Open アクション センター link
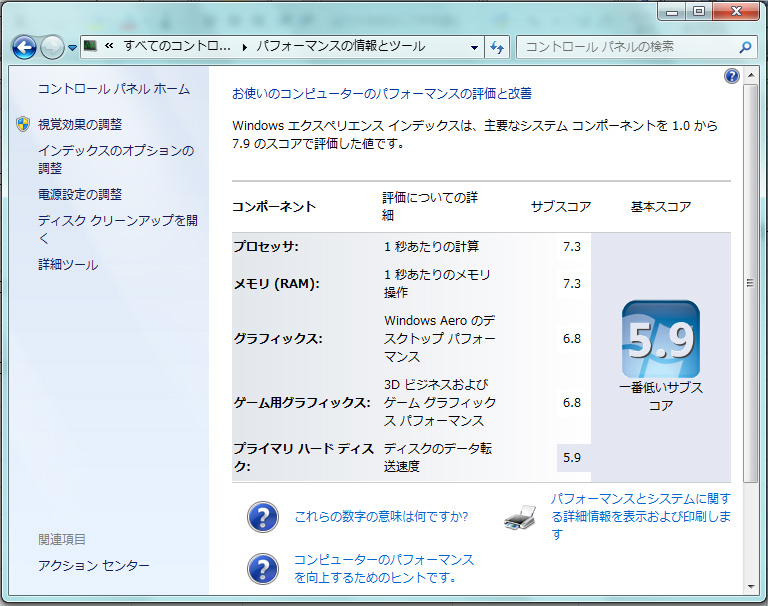Viewport: 768px width, 606px height. pos(94,565)
